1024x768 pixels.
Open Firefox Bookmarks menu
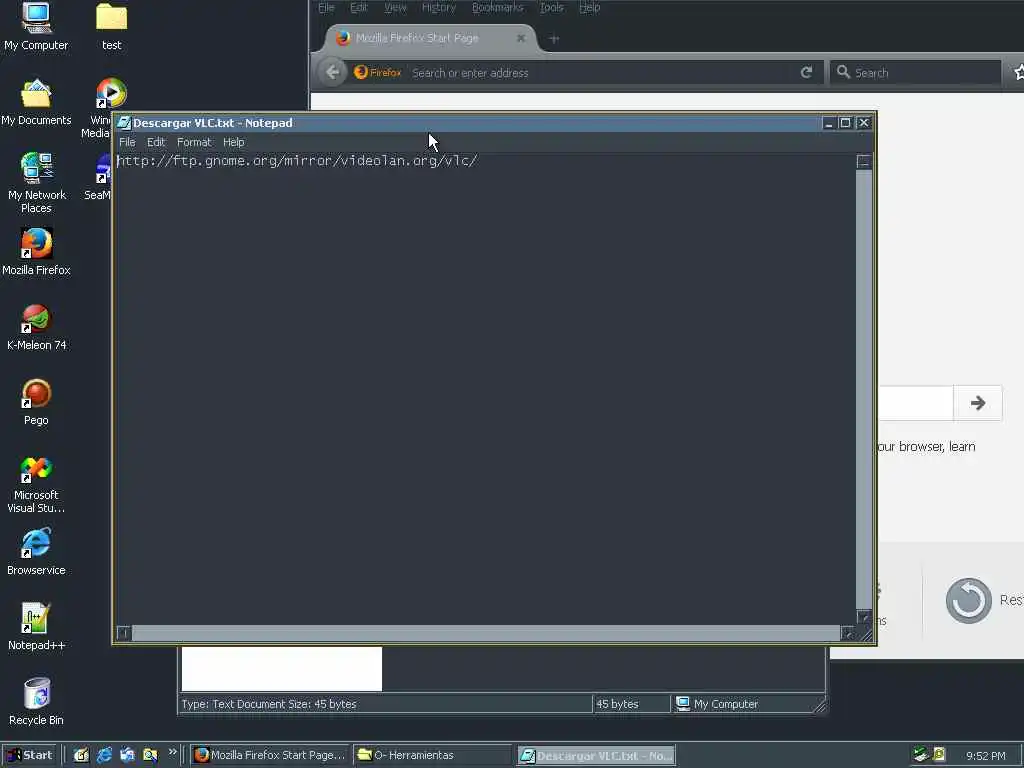[497, 7]
